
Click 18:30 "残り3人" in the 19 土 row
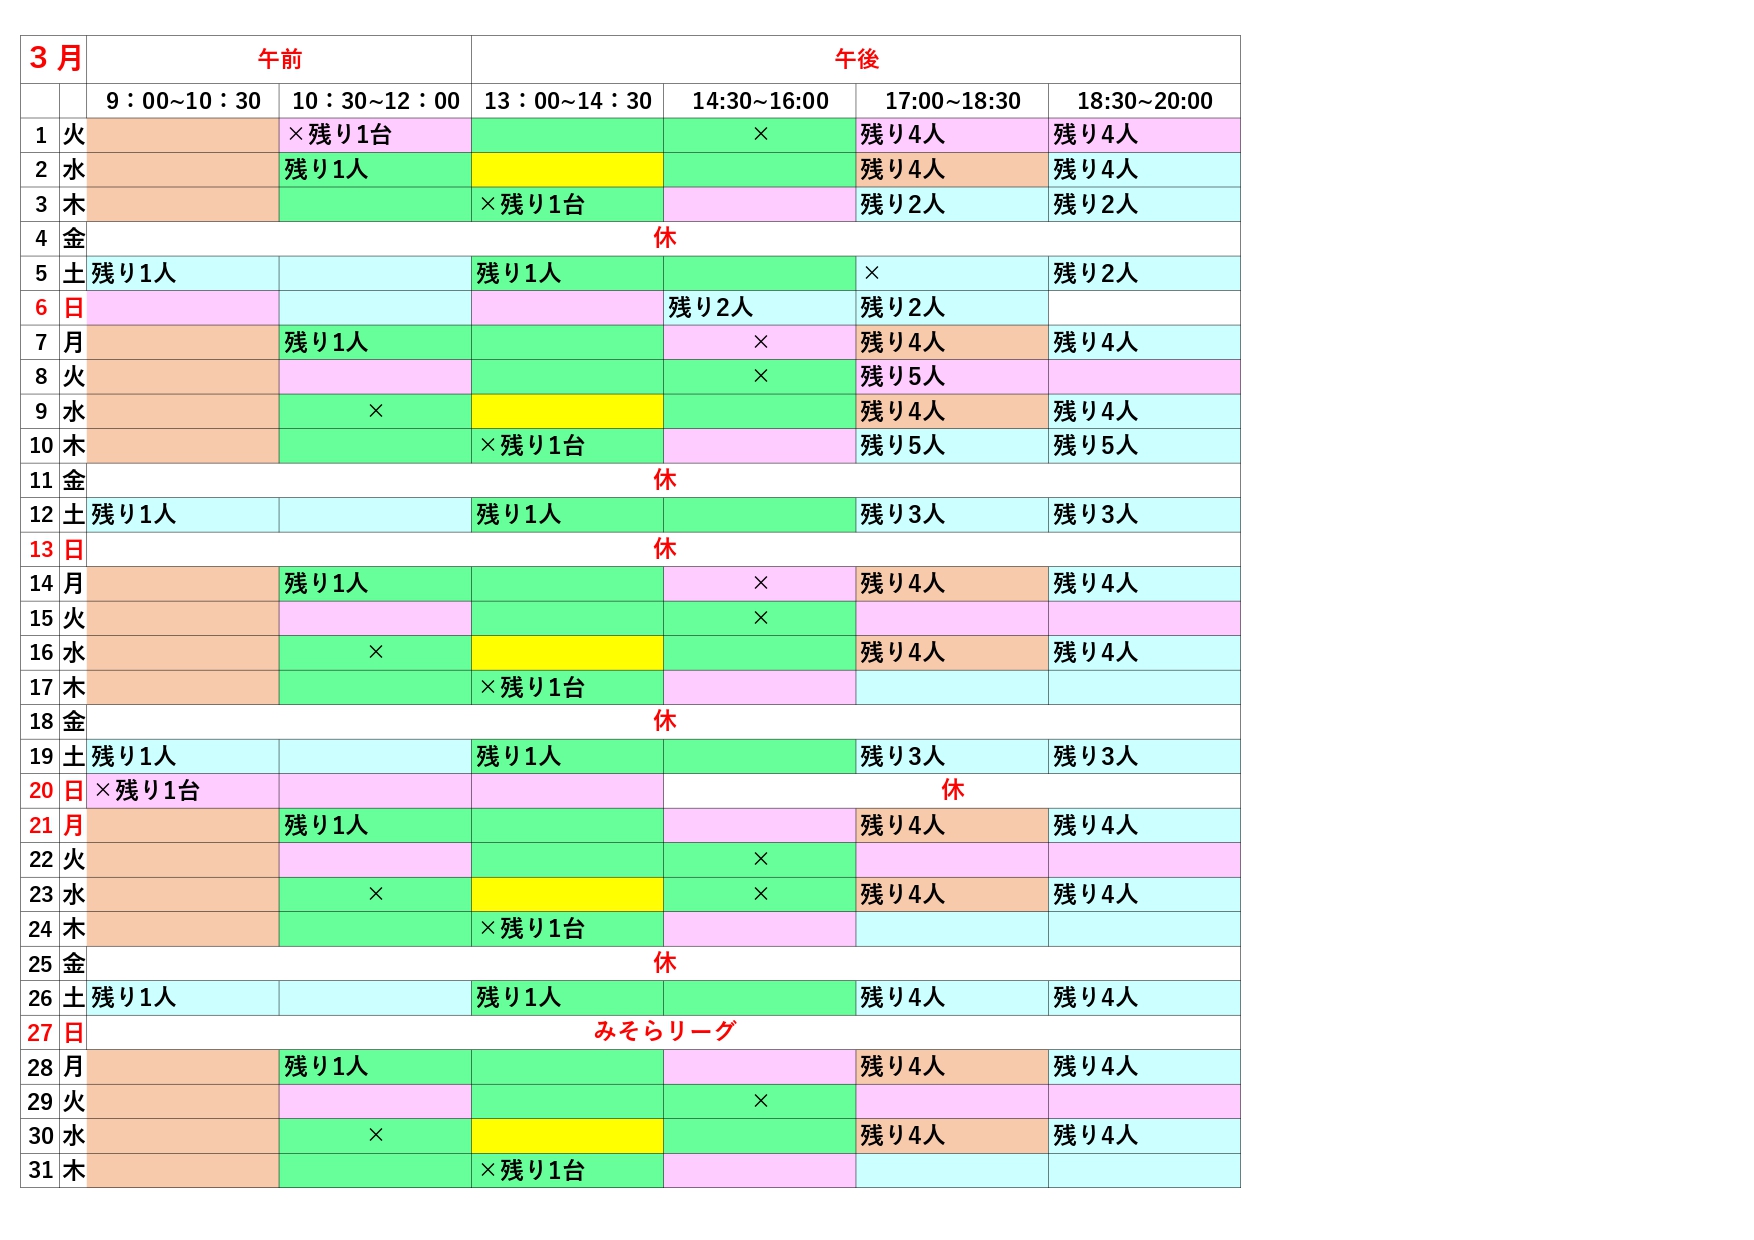tap(1095, 757)
